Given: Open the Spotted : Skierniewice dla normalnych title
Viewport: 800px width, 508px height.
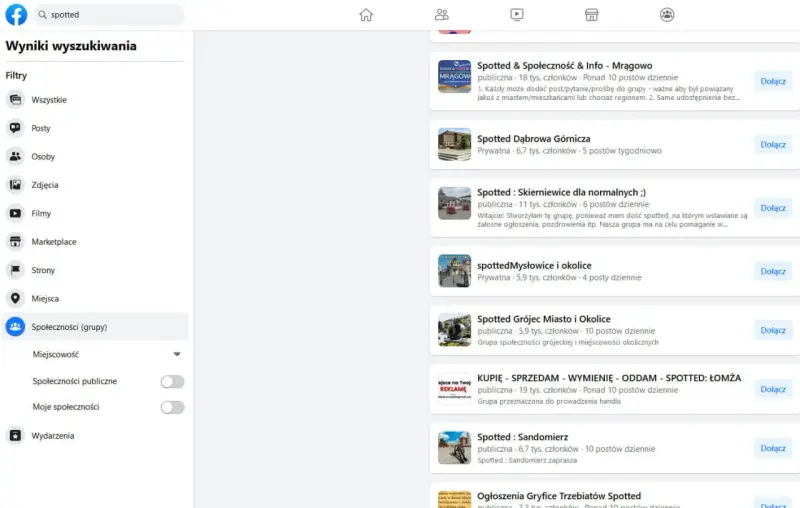Looking at the screenshot, I should [561, 192].
